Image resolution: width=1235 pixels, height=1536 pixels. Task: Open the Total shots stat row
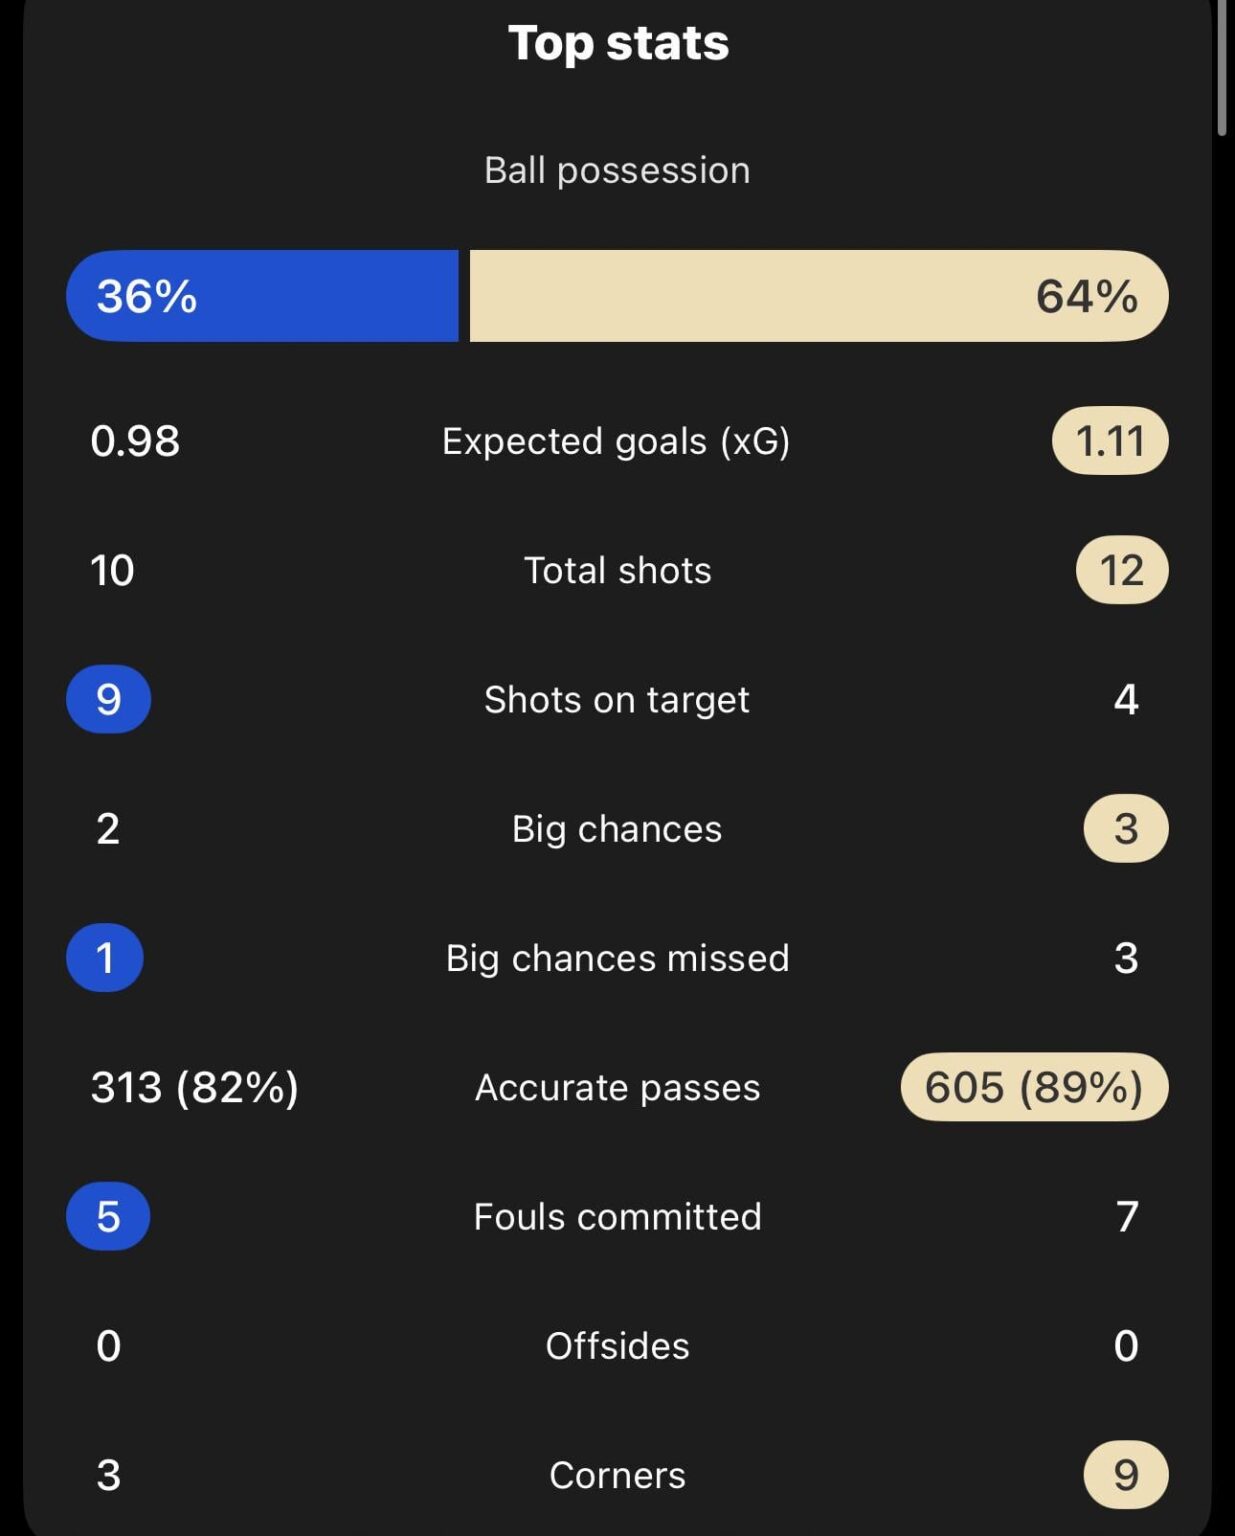(x=617, y=570)
